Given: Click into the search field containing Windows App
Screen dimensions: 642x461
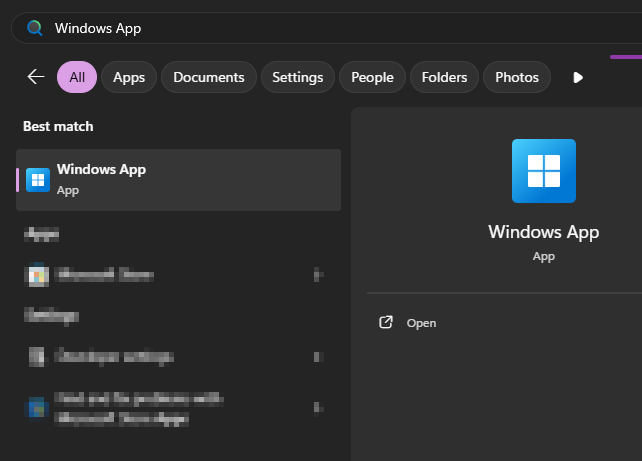Looking at the screenshot, I should click(300, 28).
